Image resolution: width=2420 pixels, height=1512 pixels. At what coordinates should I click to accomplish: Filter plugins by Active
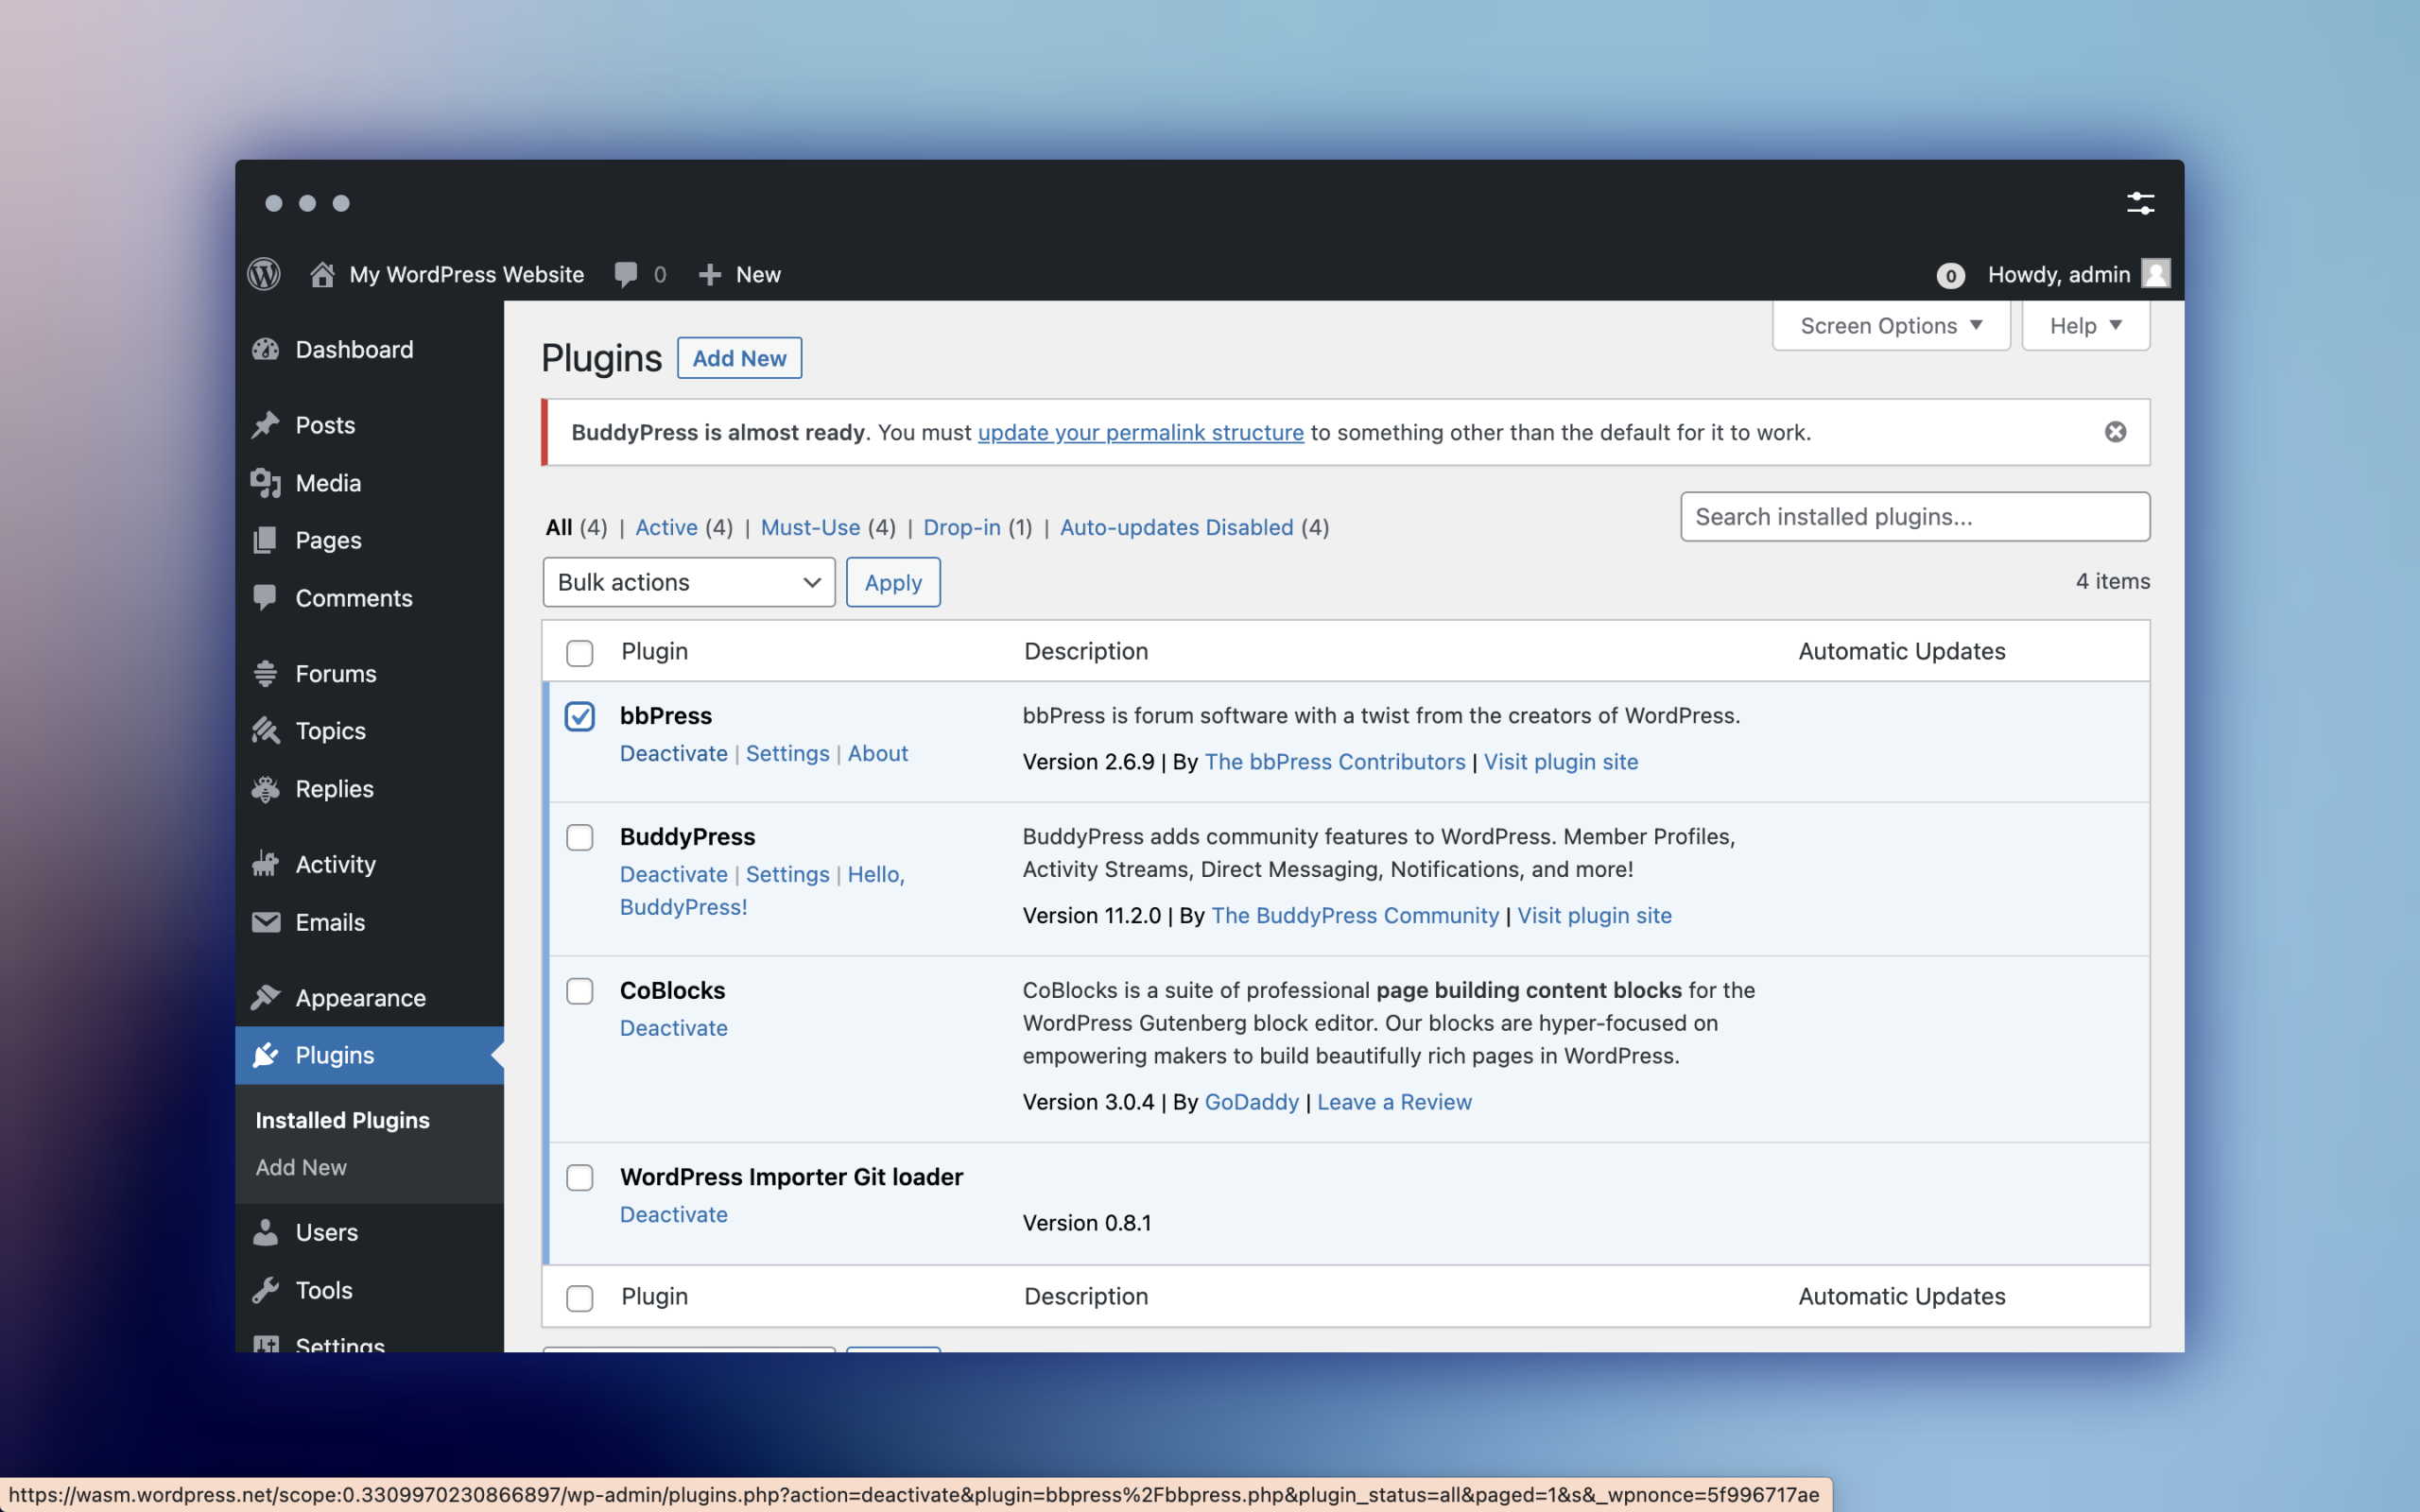tap(667, 527)
